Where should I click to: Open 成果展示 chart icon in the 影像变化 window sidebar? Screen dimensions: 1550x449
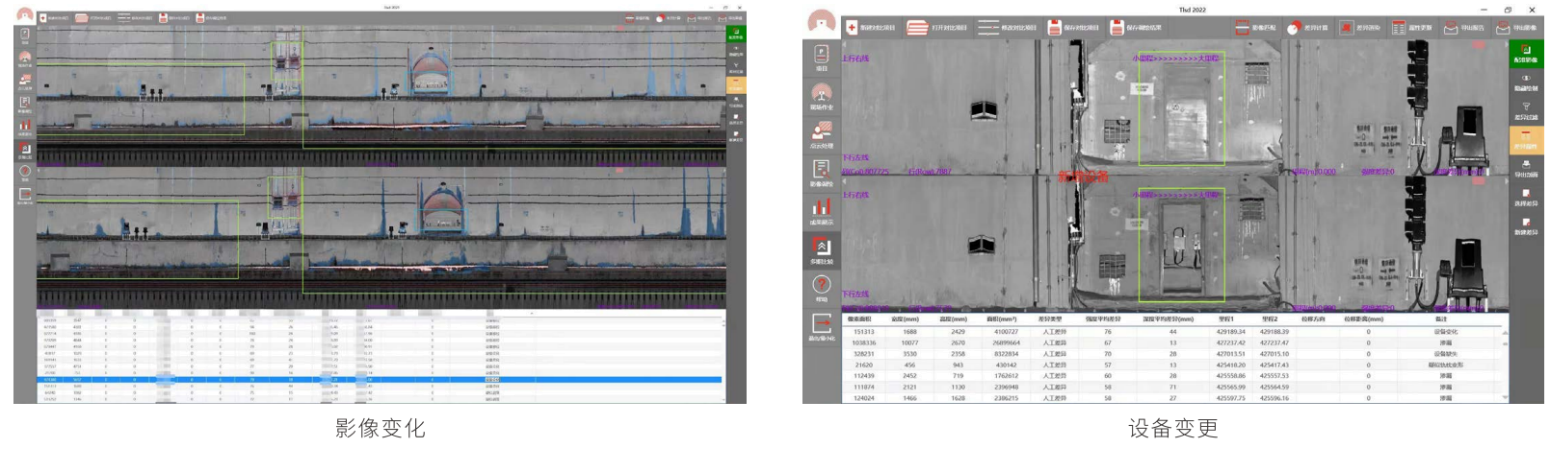click(x=24, y=127)
